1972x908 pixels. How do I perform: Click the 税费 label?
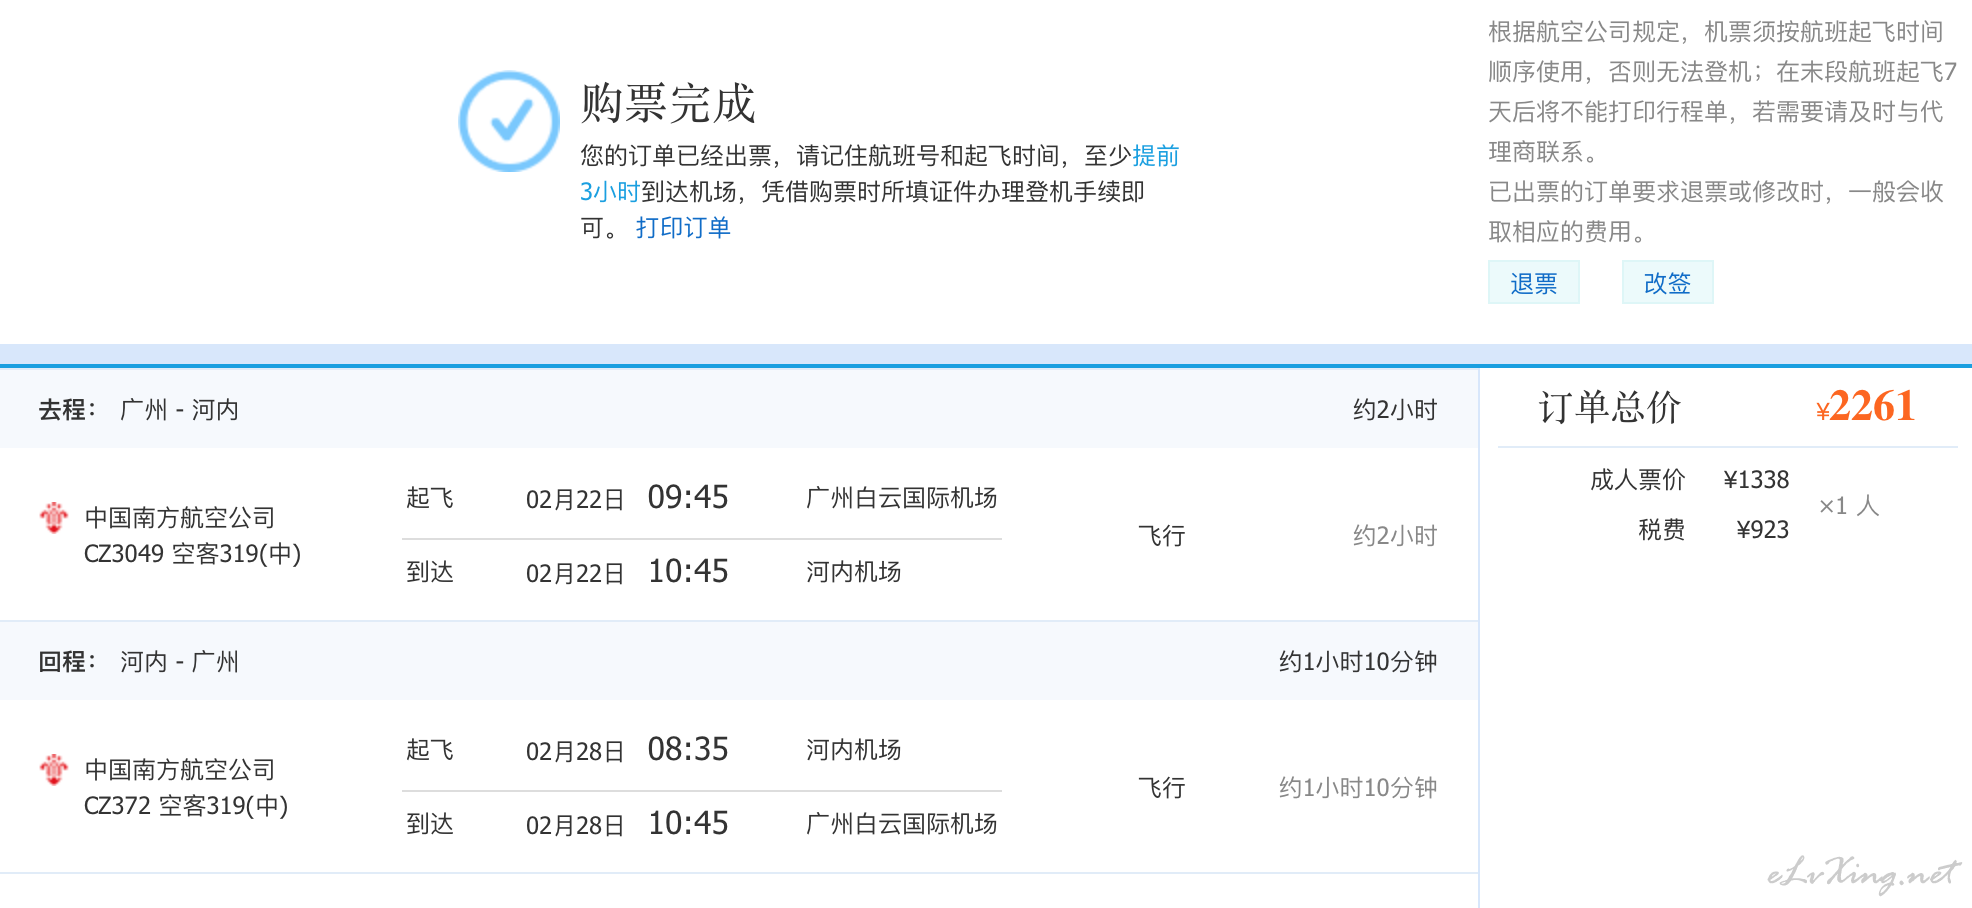(x=1662, y=530)
